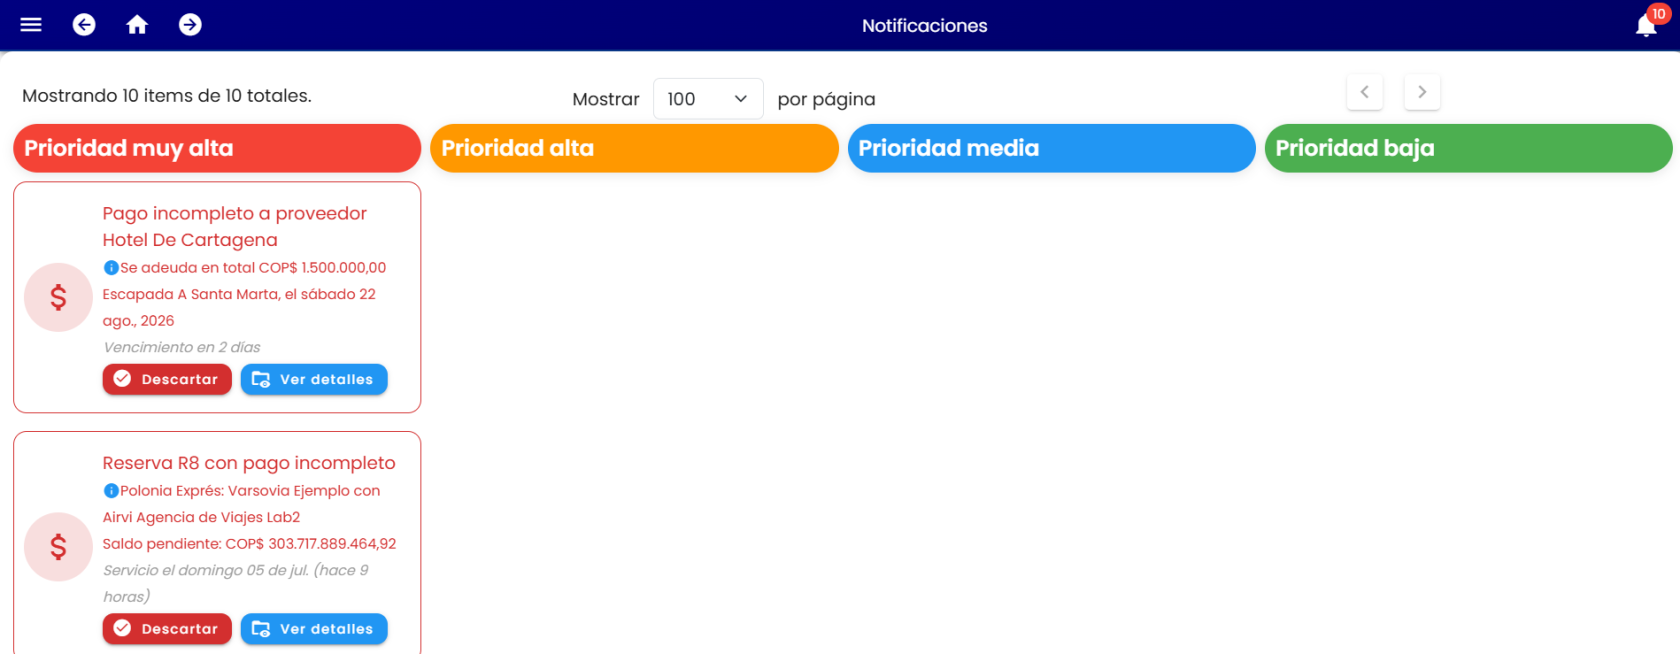
Task: Select the 'Prioridad alta' column header
Action: point(634,148)
